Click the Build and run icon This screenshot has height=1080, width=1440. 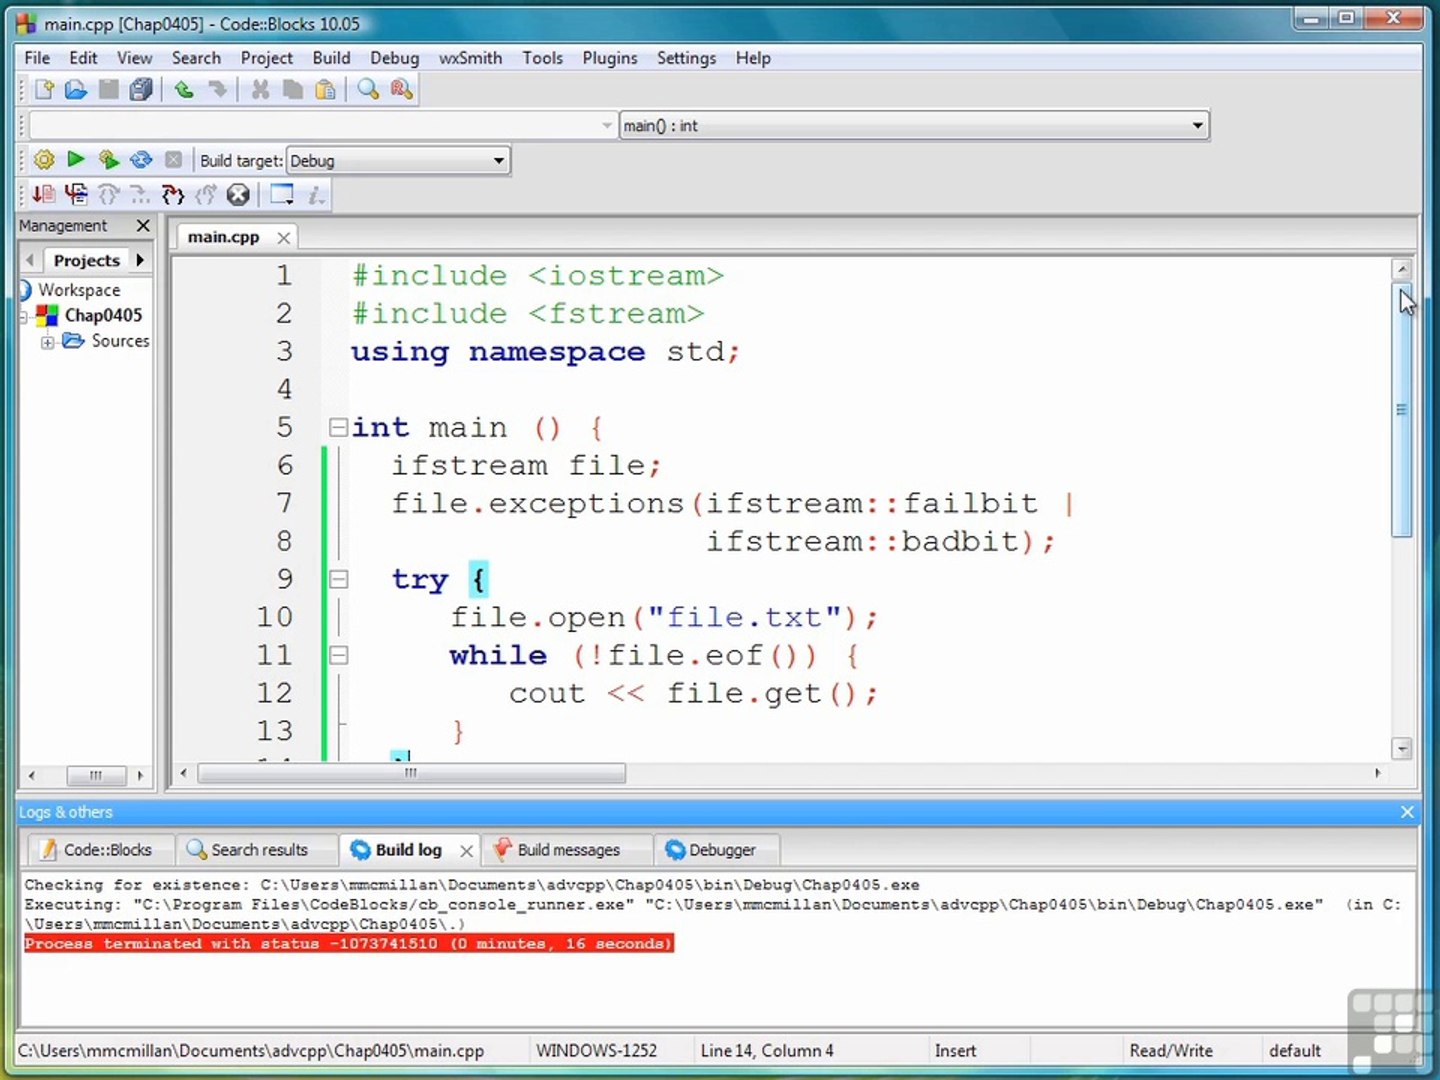point(108,160)
